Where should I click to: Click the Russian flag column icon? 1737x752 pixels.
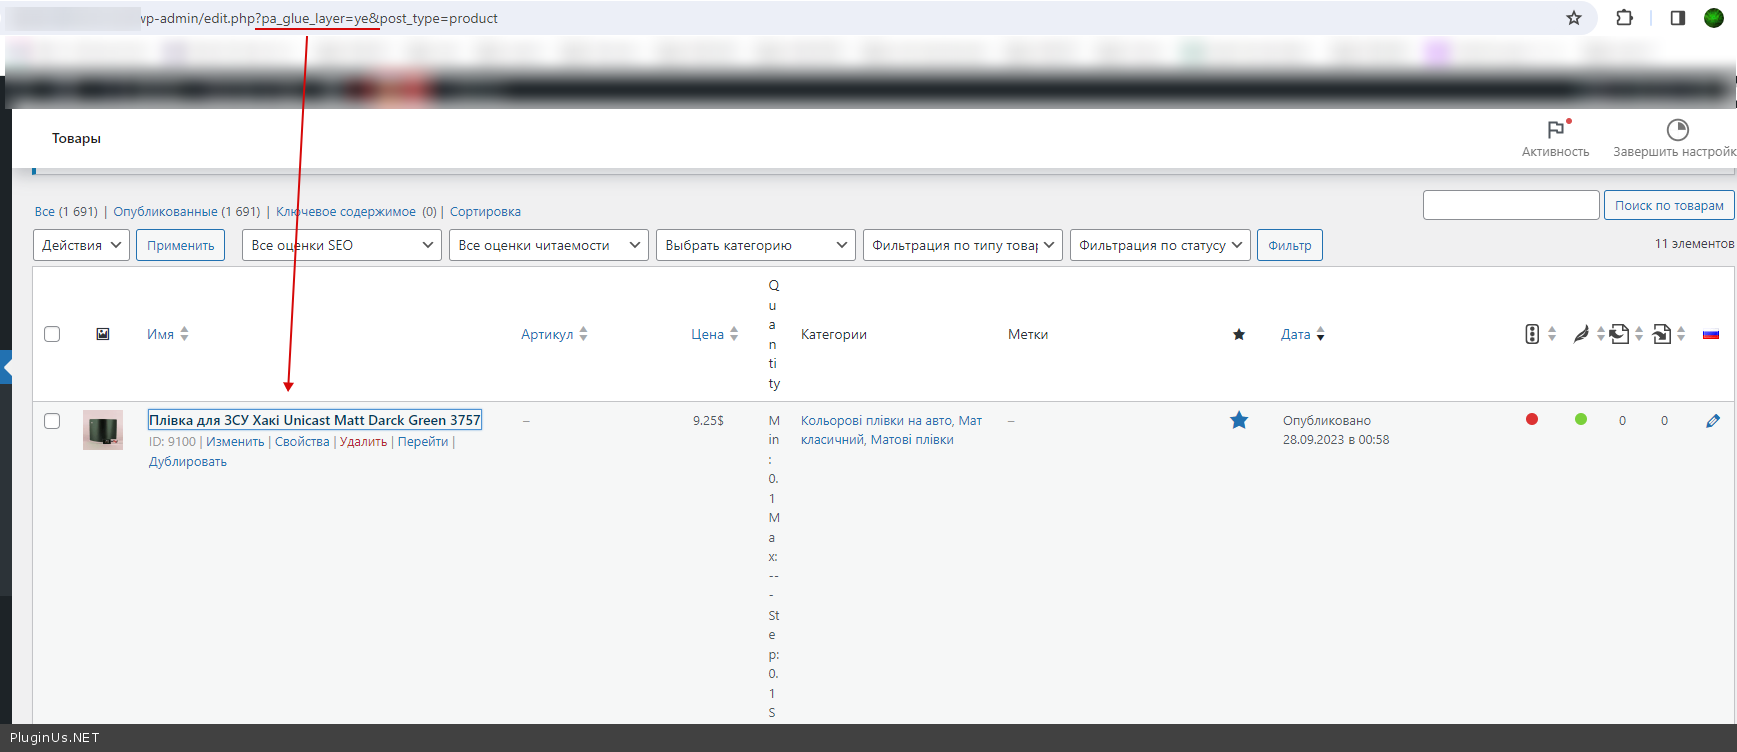1711,334
